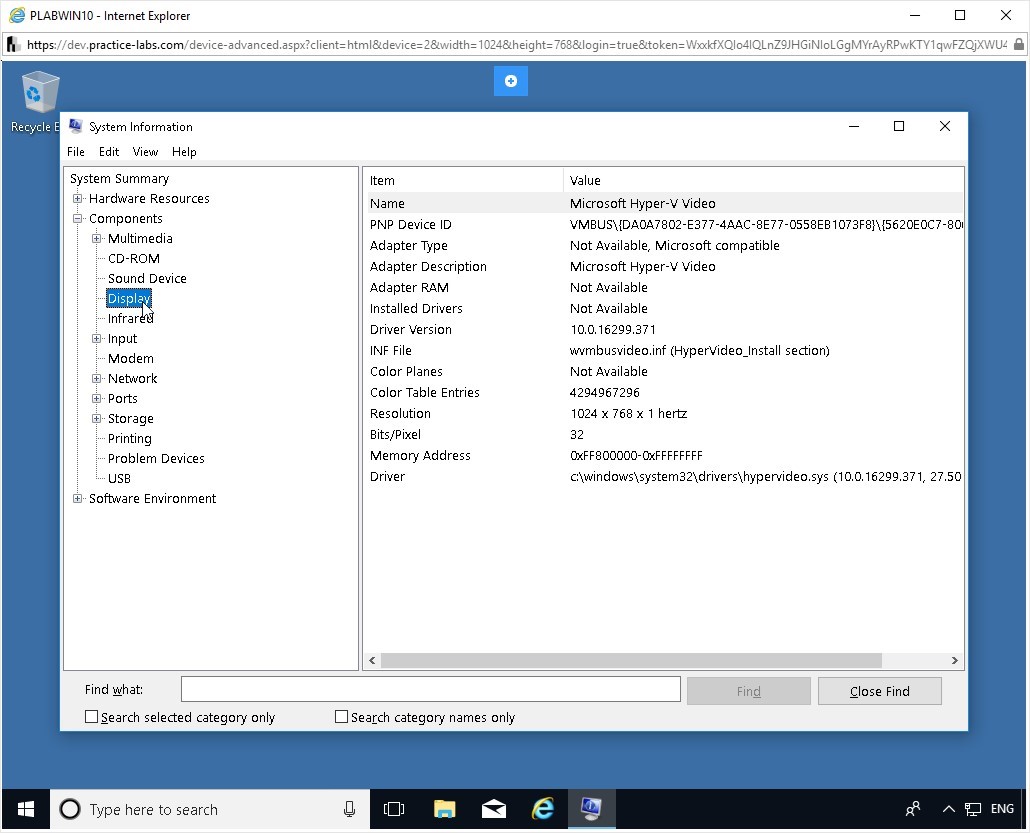Expand the Software Environment node
This screenshot has height=833, width=1030.
coord(78,499)
